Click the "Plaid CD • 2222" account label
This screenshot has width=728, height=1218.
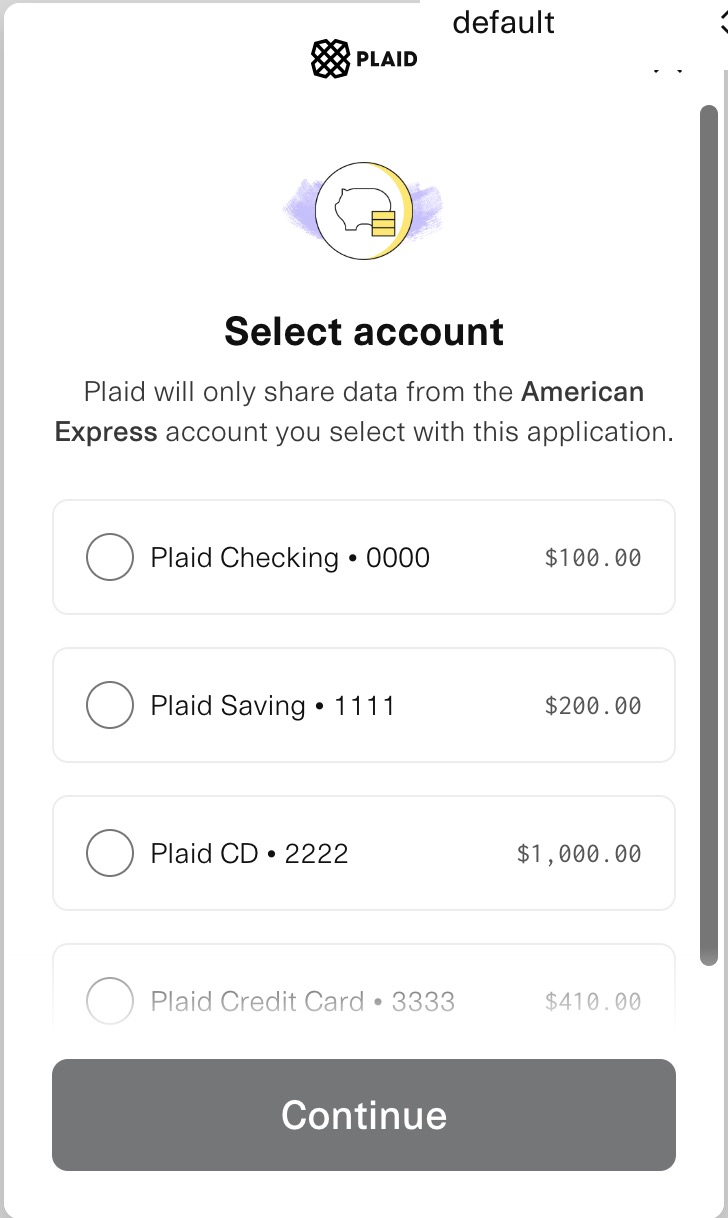click(x=249, y=853)
